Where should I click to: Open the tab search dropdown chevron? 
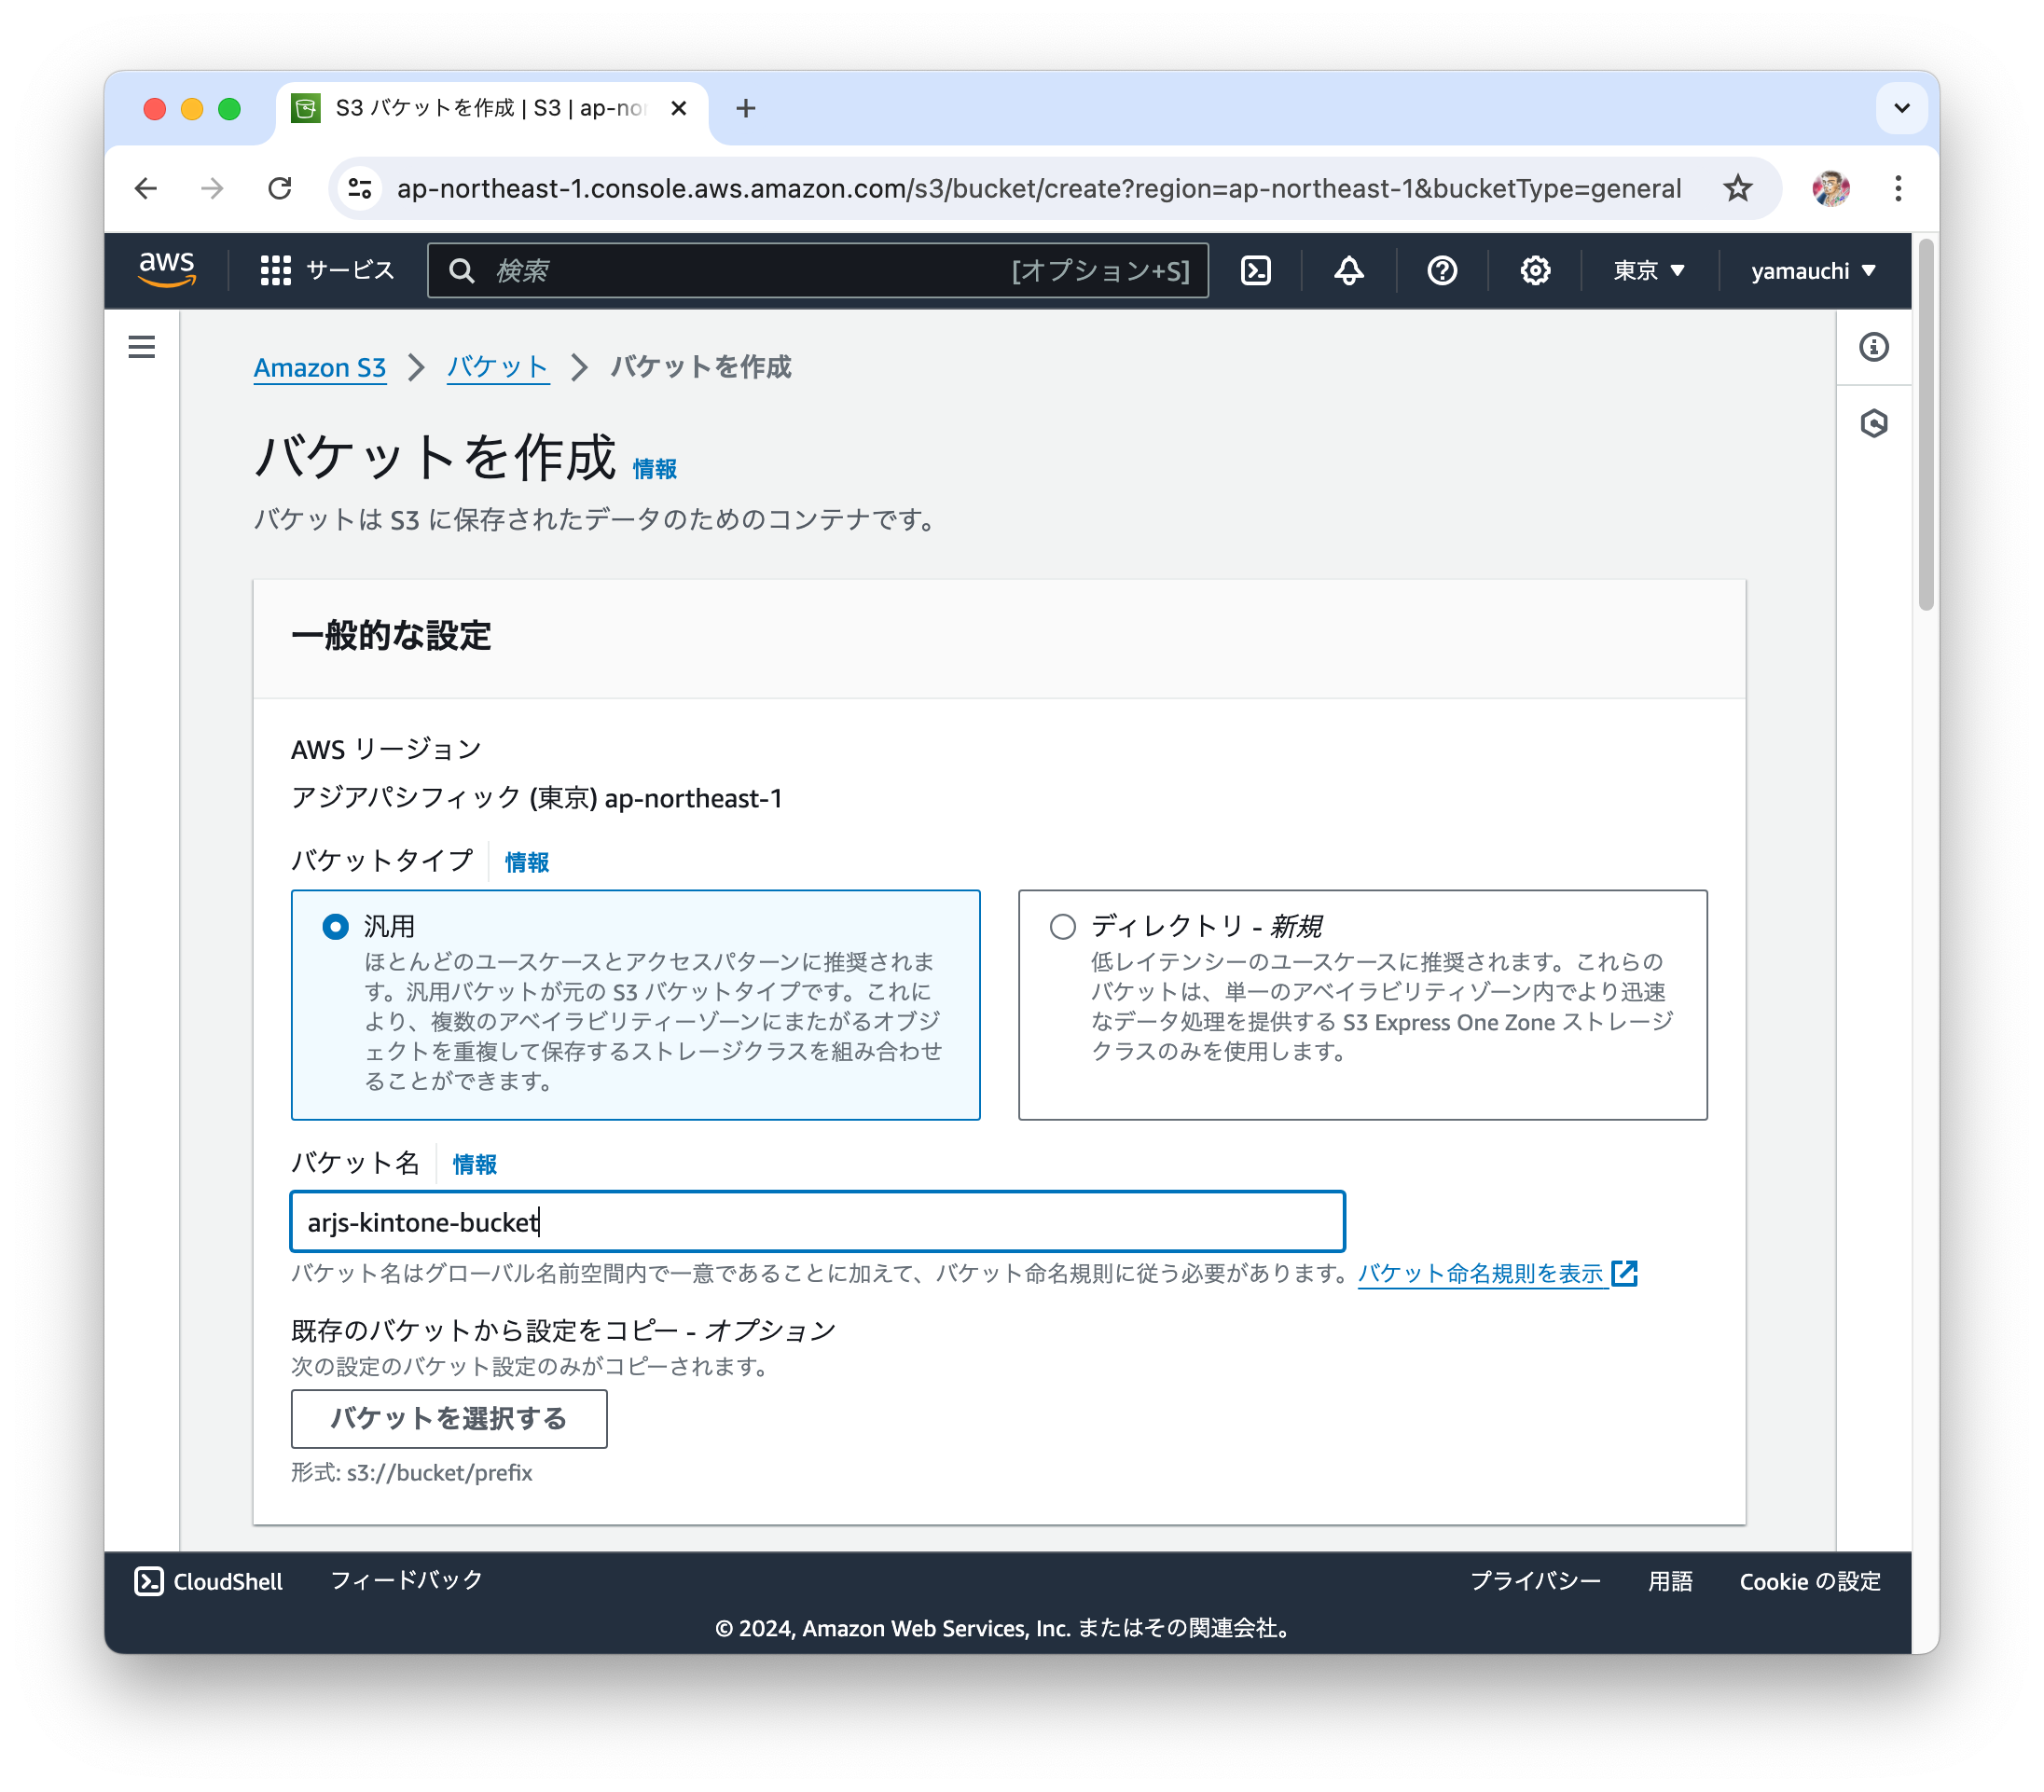click(1901, 108)
